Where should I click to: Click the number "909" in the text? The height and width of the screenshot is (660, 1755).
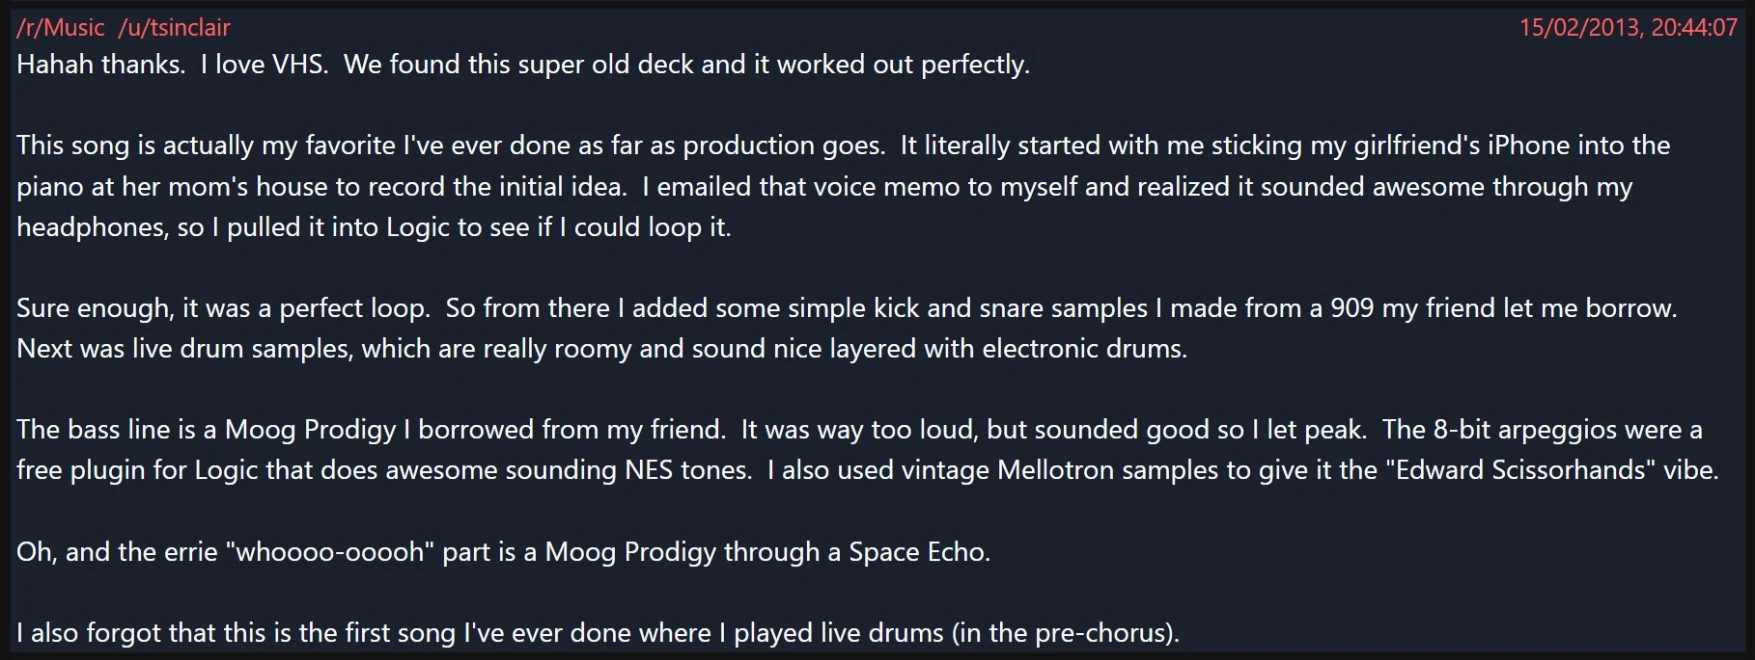tap(1352, 308)
